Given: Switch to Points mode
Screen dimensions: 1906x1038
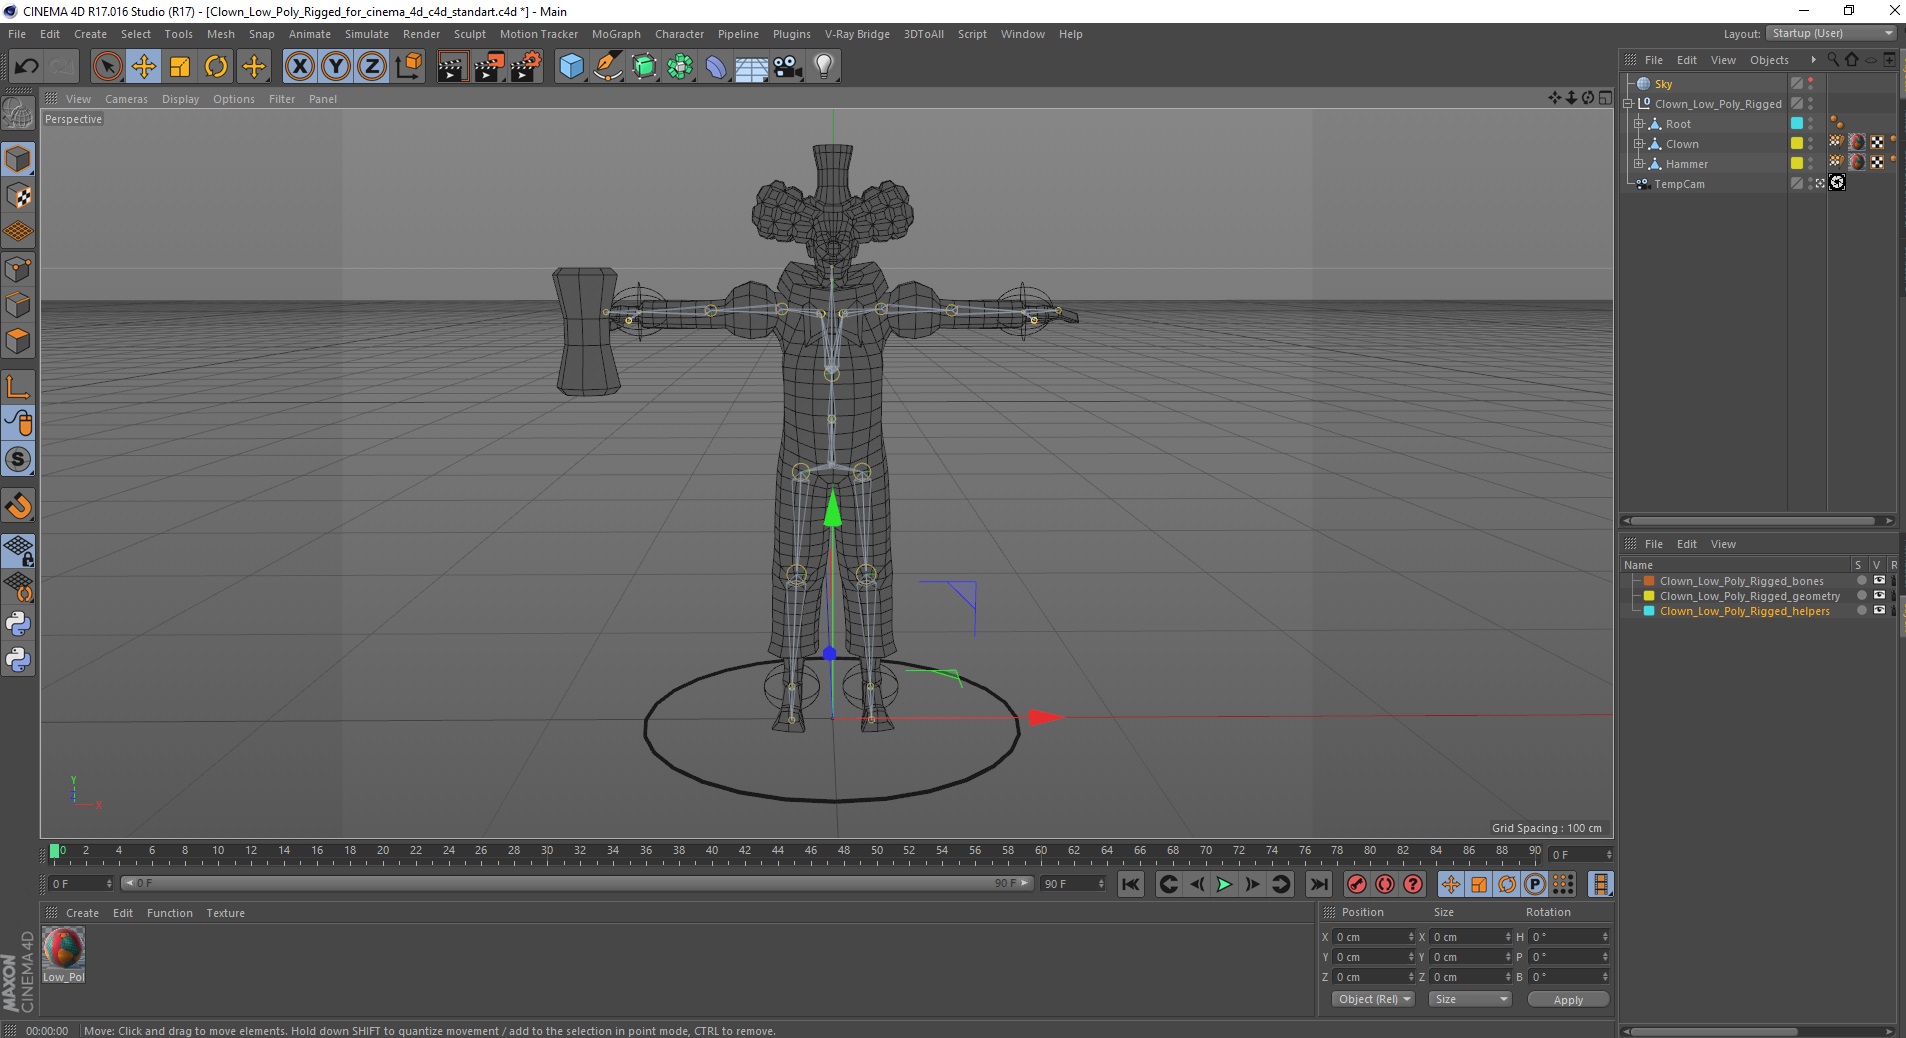Looking at the screenshot, I should point(18,269).
